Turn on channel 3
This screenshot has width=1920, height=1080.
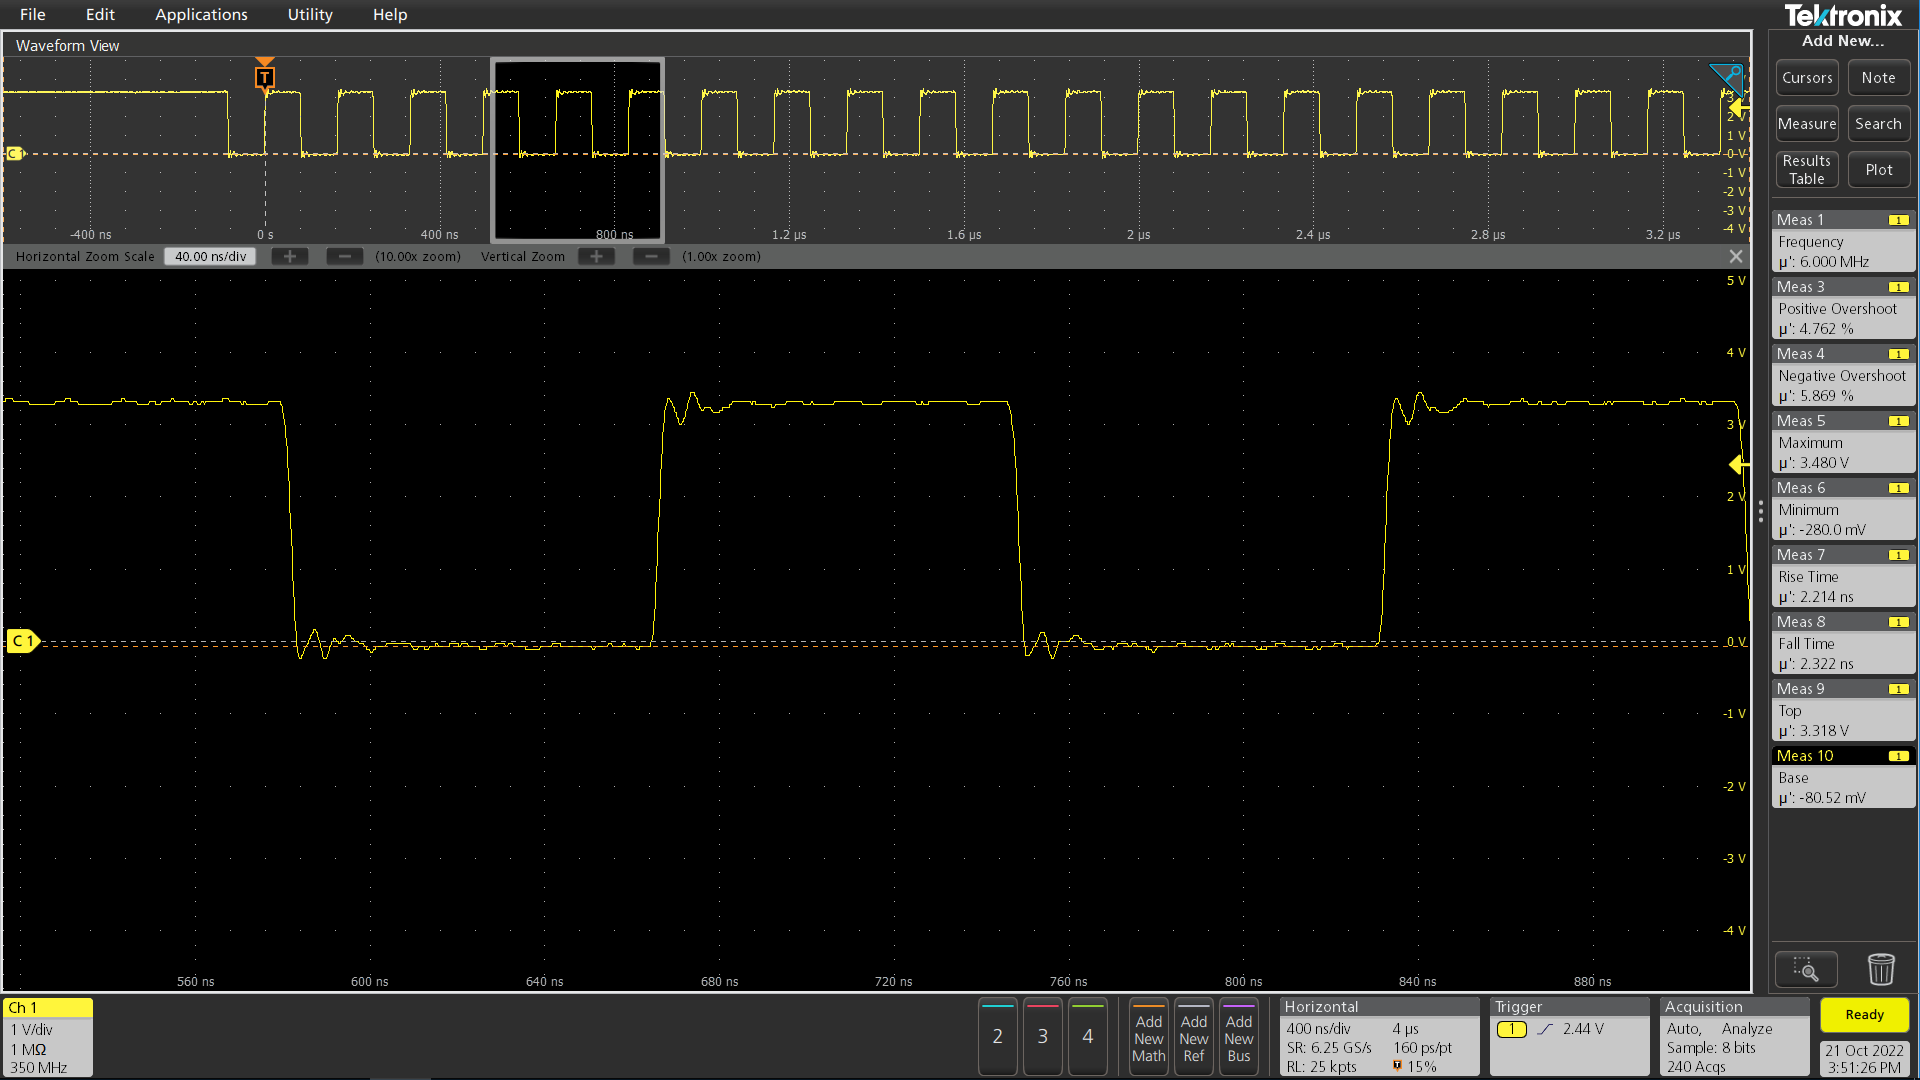[1042, 1037]
